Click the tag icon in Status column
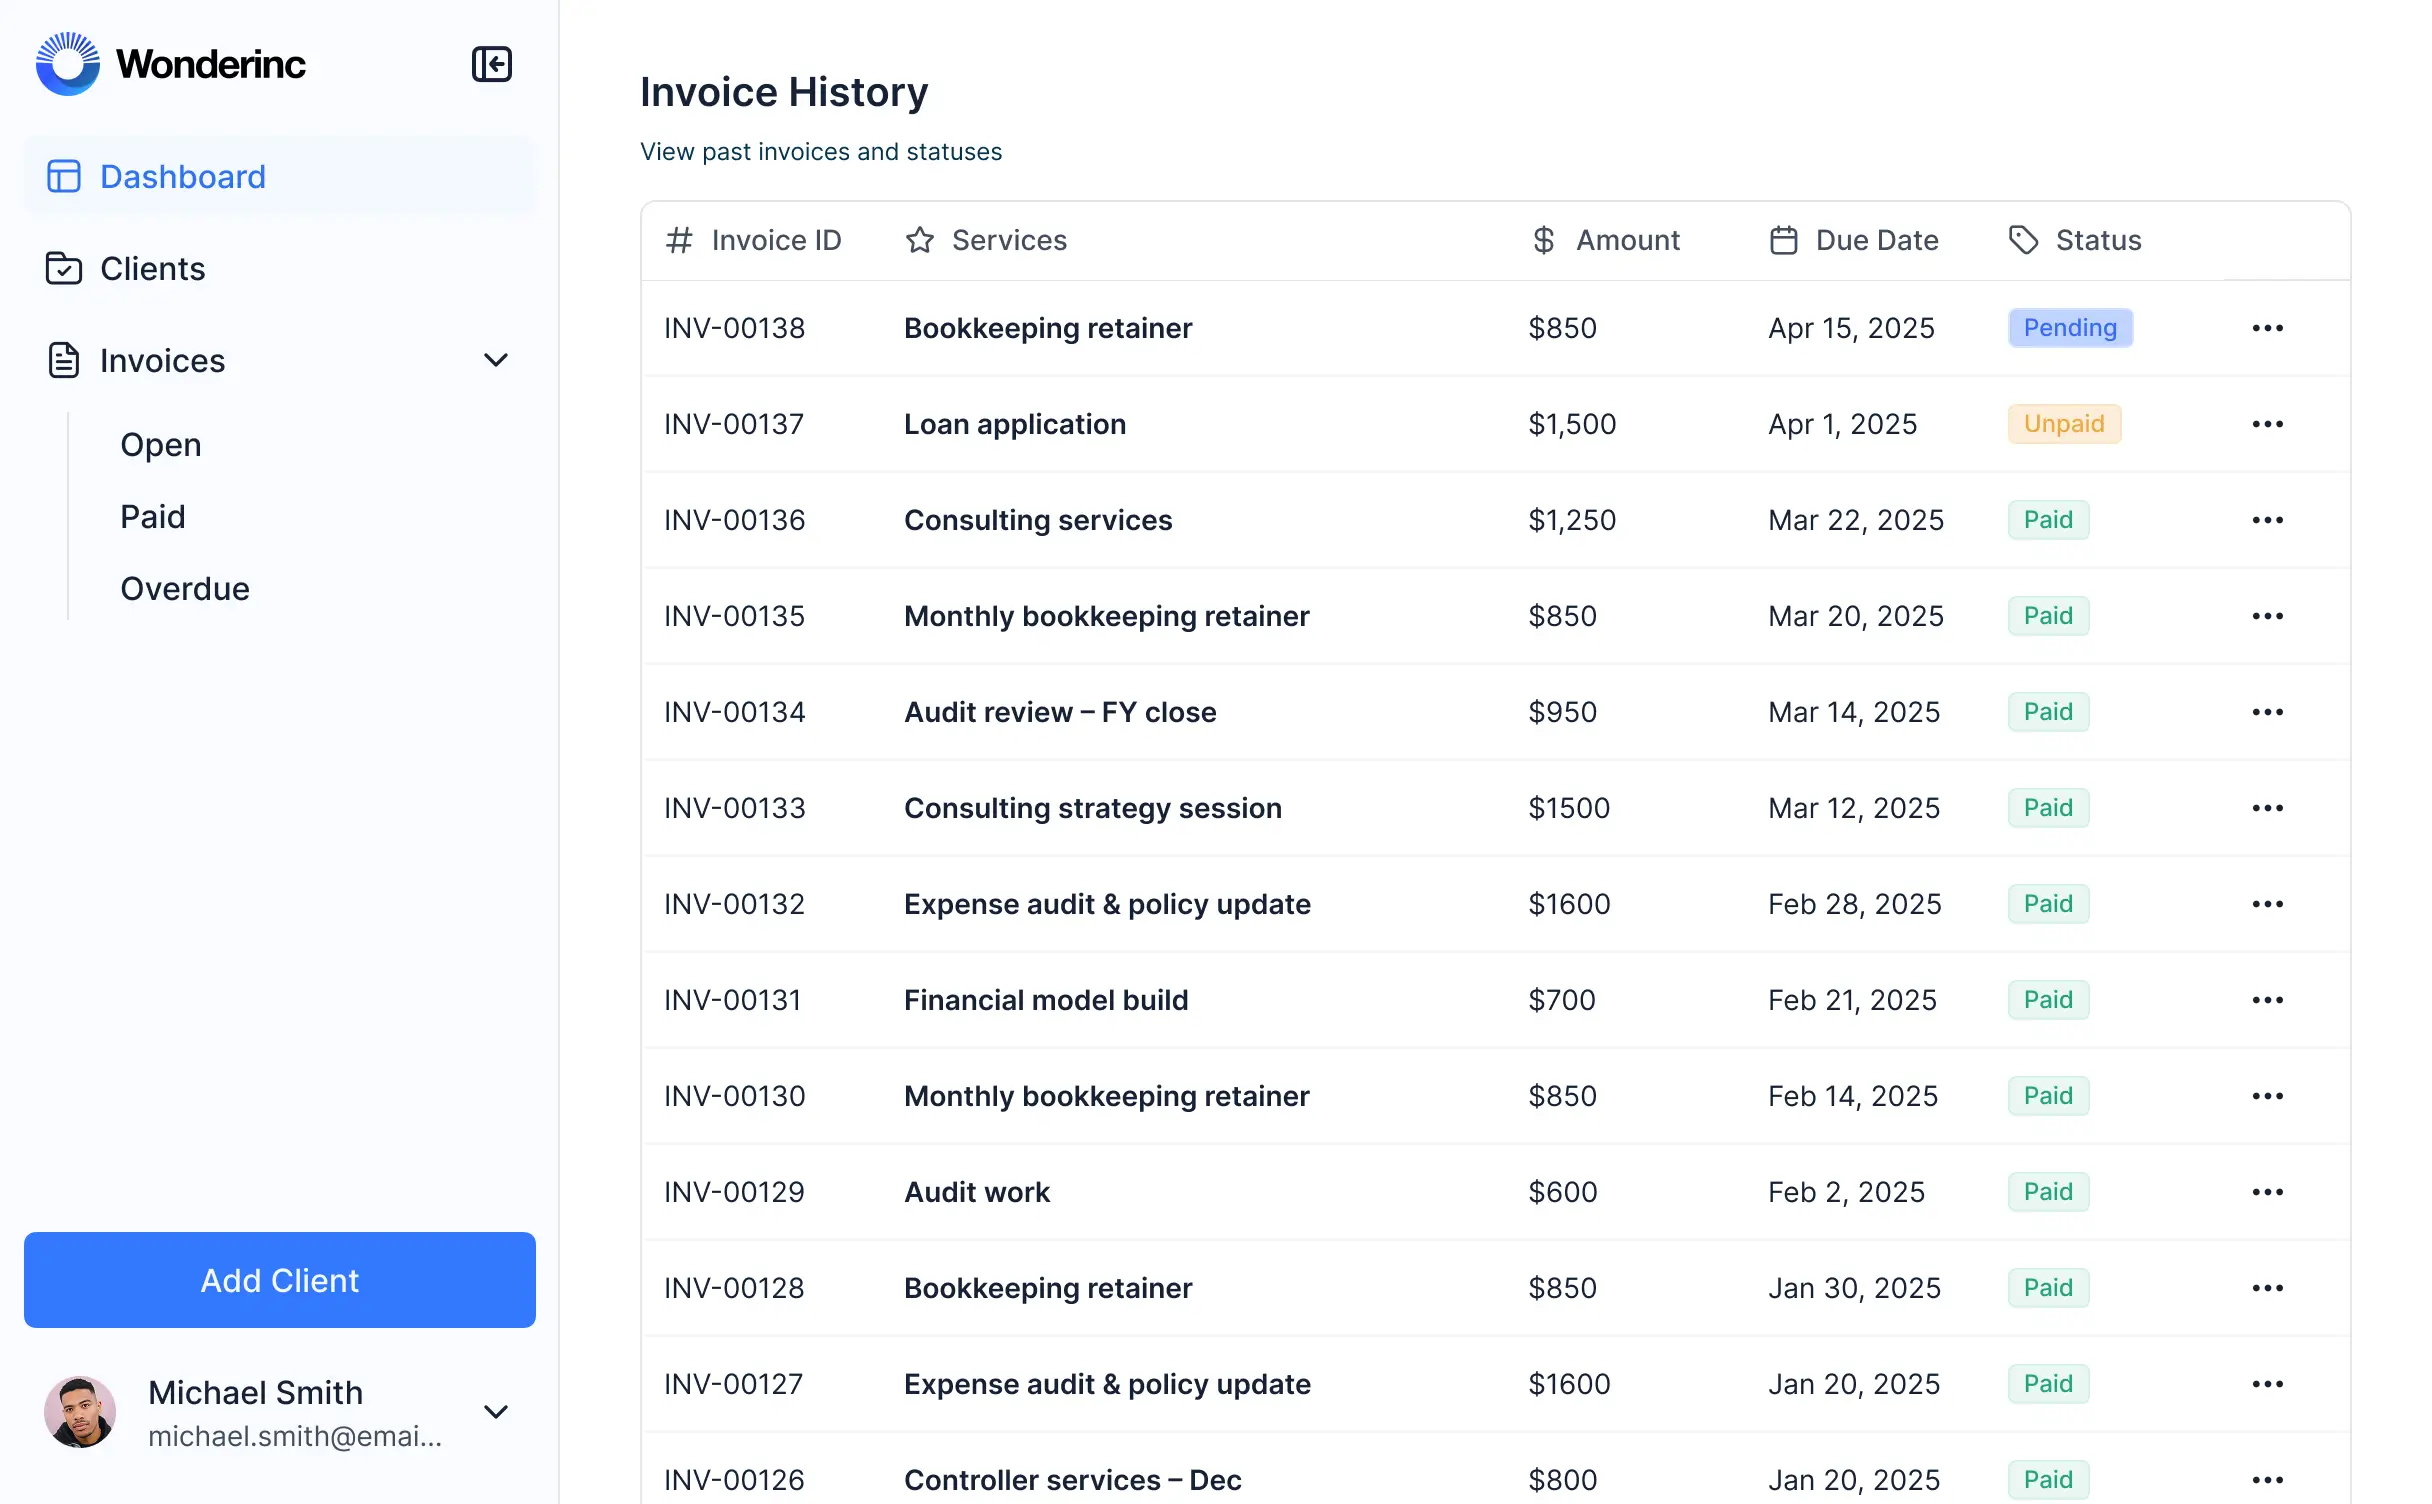2432x1504 pixels. [x=2022, y=240]
